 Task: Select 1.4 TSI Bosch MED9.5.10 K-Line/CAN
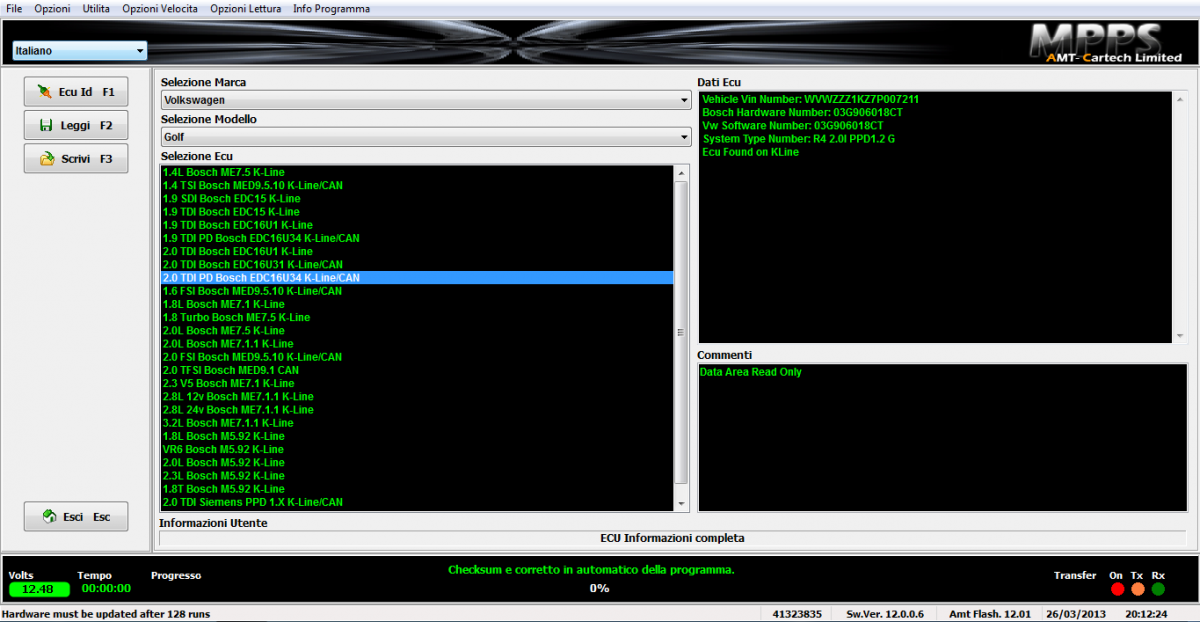click(x=418, y=185)
